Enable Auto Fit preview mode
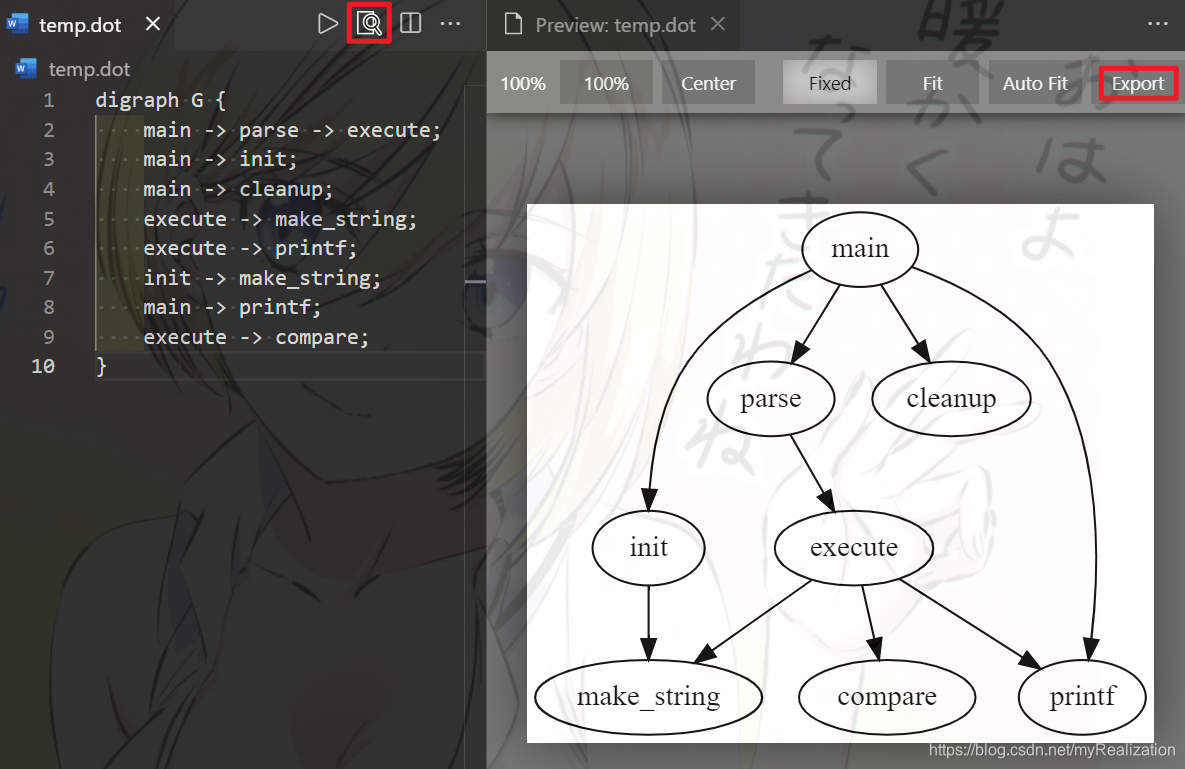 coord(1035,83)
